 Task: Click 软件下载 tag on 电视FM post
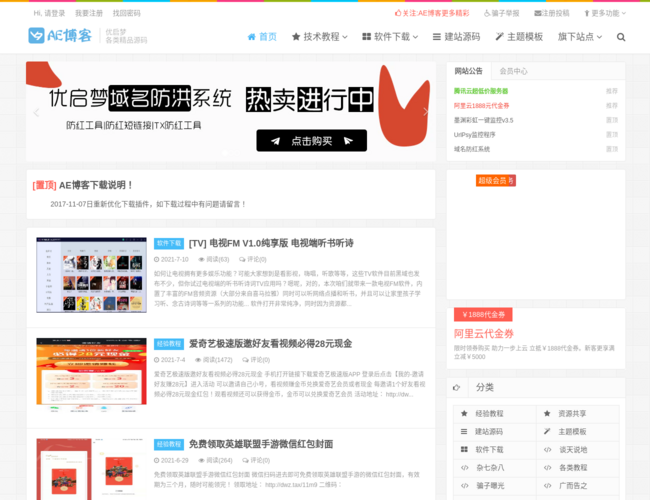pos(169,243)
